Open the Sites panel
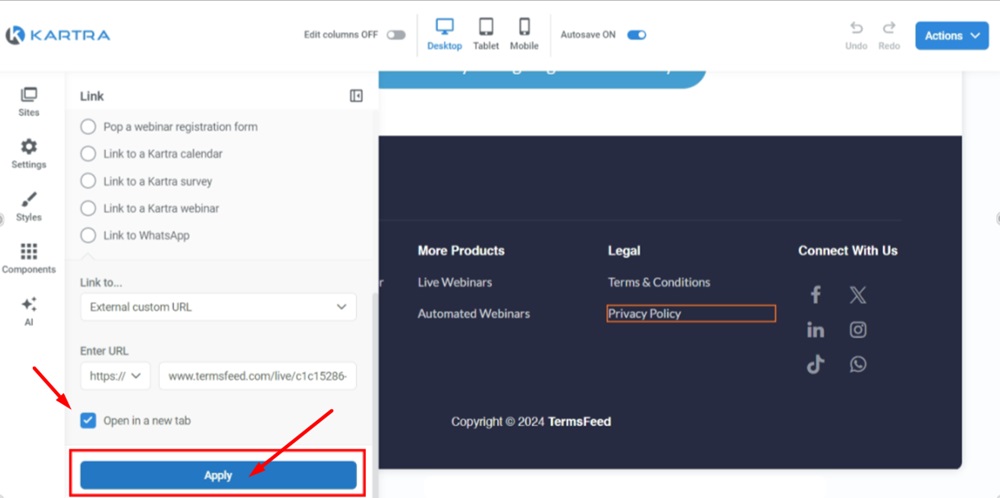 tap(29, 102)
